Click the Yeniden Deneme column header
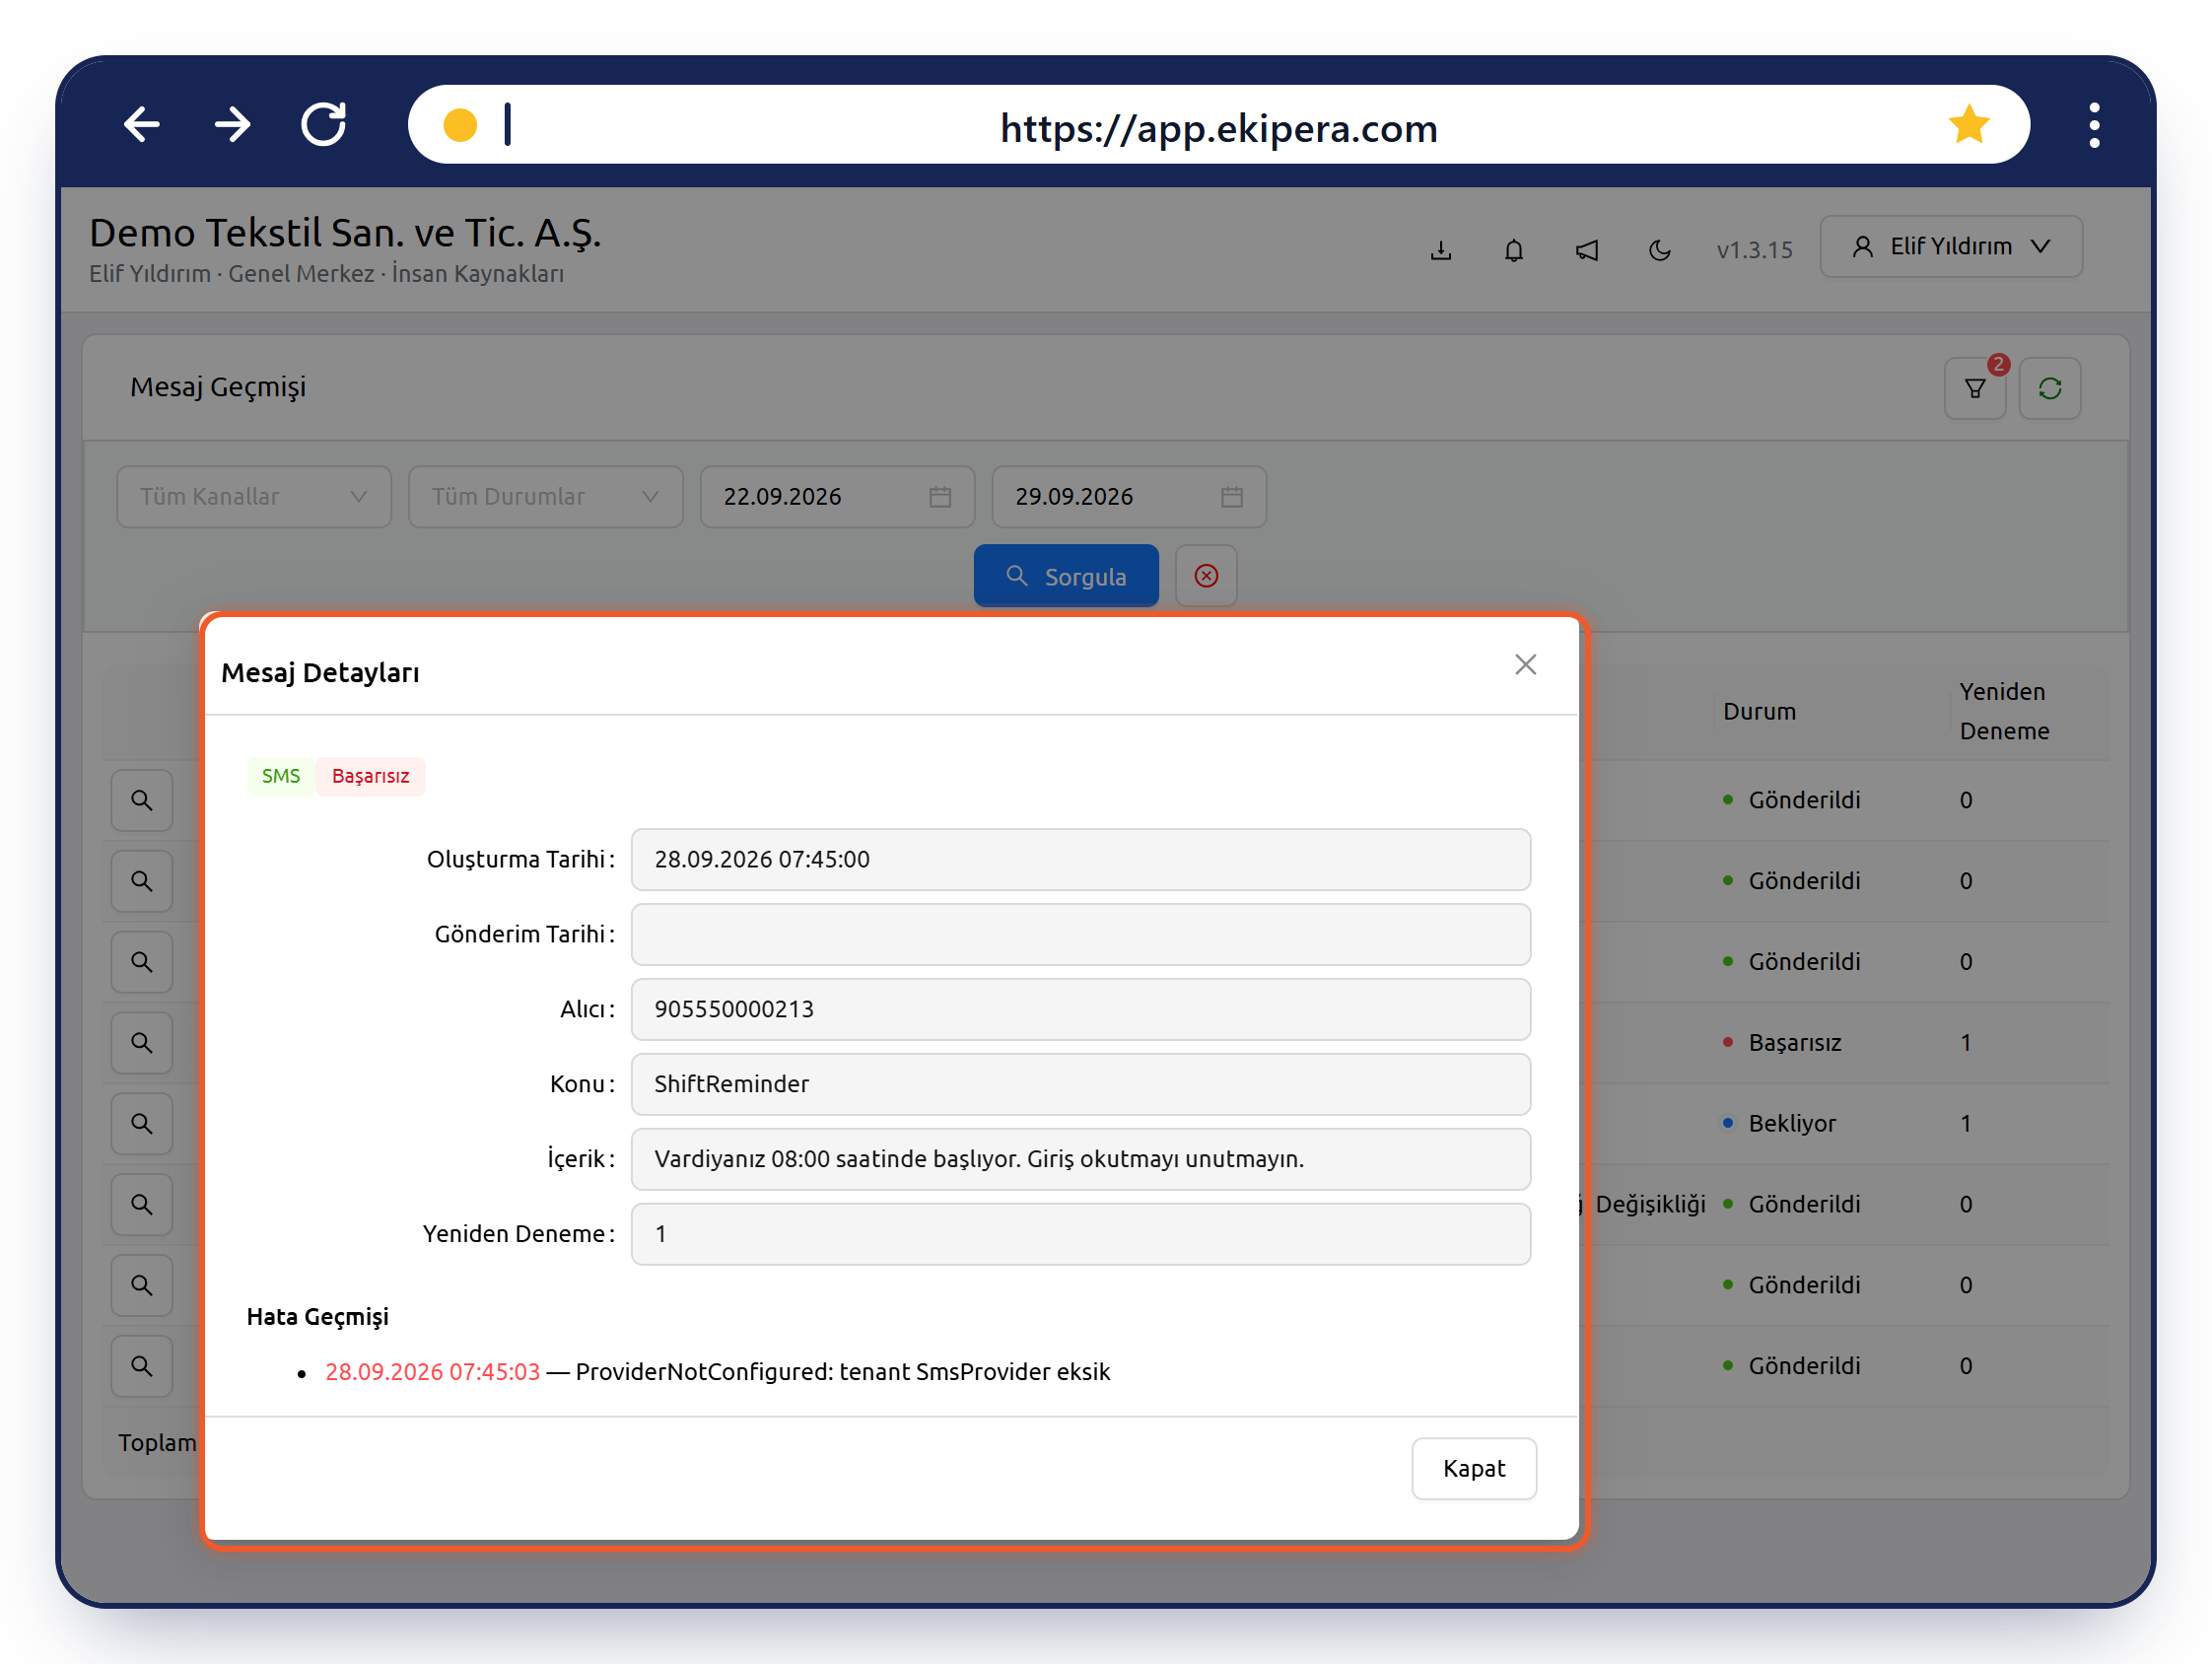 tap(2004, 711)
